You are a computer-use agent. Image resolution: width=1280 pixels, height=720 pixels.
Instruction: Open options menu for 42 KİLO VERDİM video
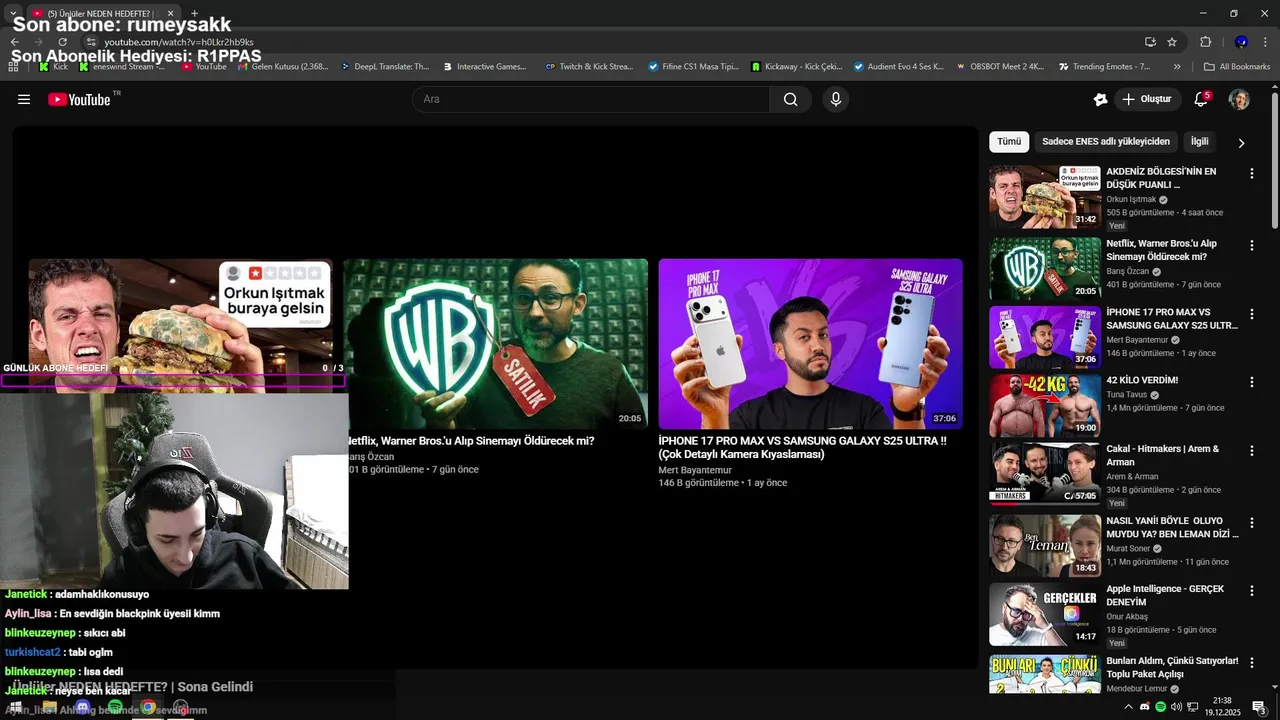[1251, 383]
